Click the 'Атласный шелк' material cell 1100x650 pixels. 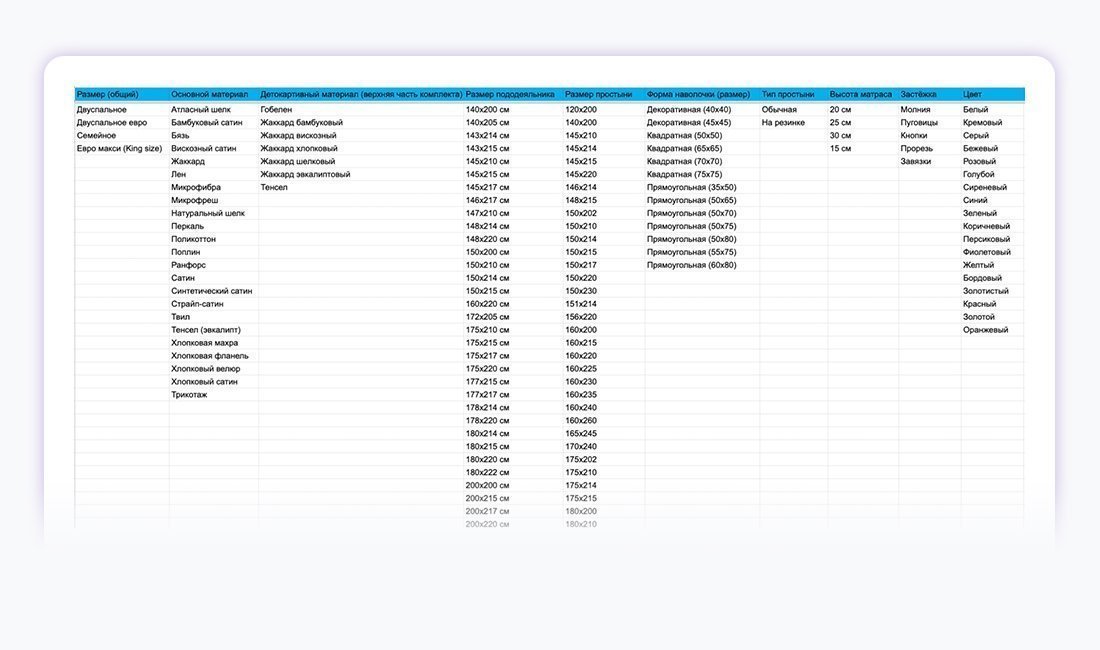(x=201, y=109)
